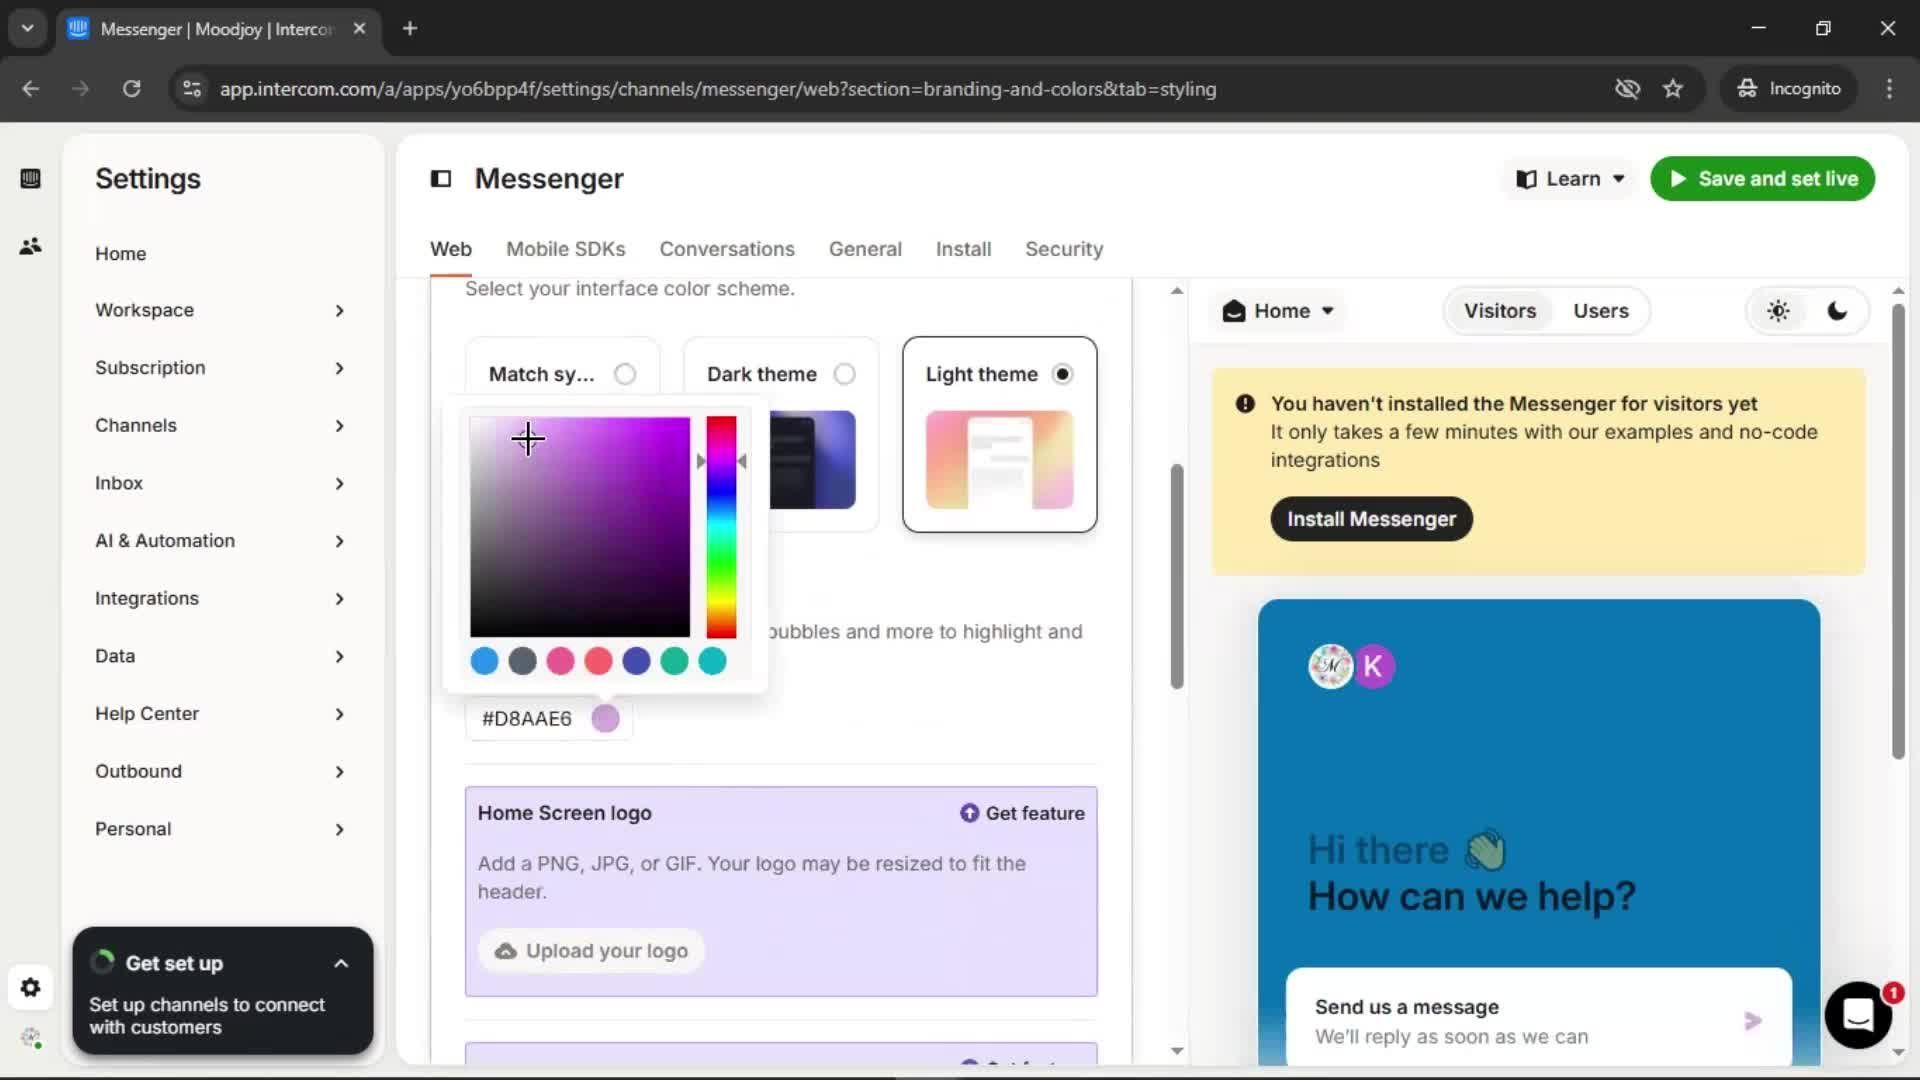Click the tracking protection eye icon
Screen dimensions: 1920x1080
[x=1627, y=89]
